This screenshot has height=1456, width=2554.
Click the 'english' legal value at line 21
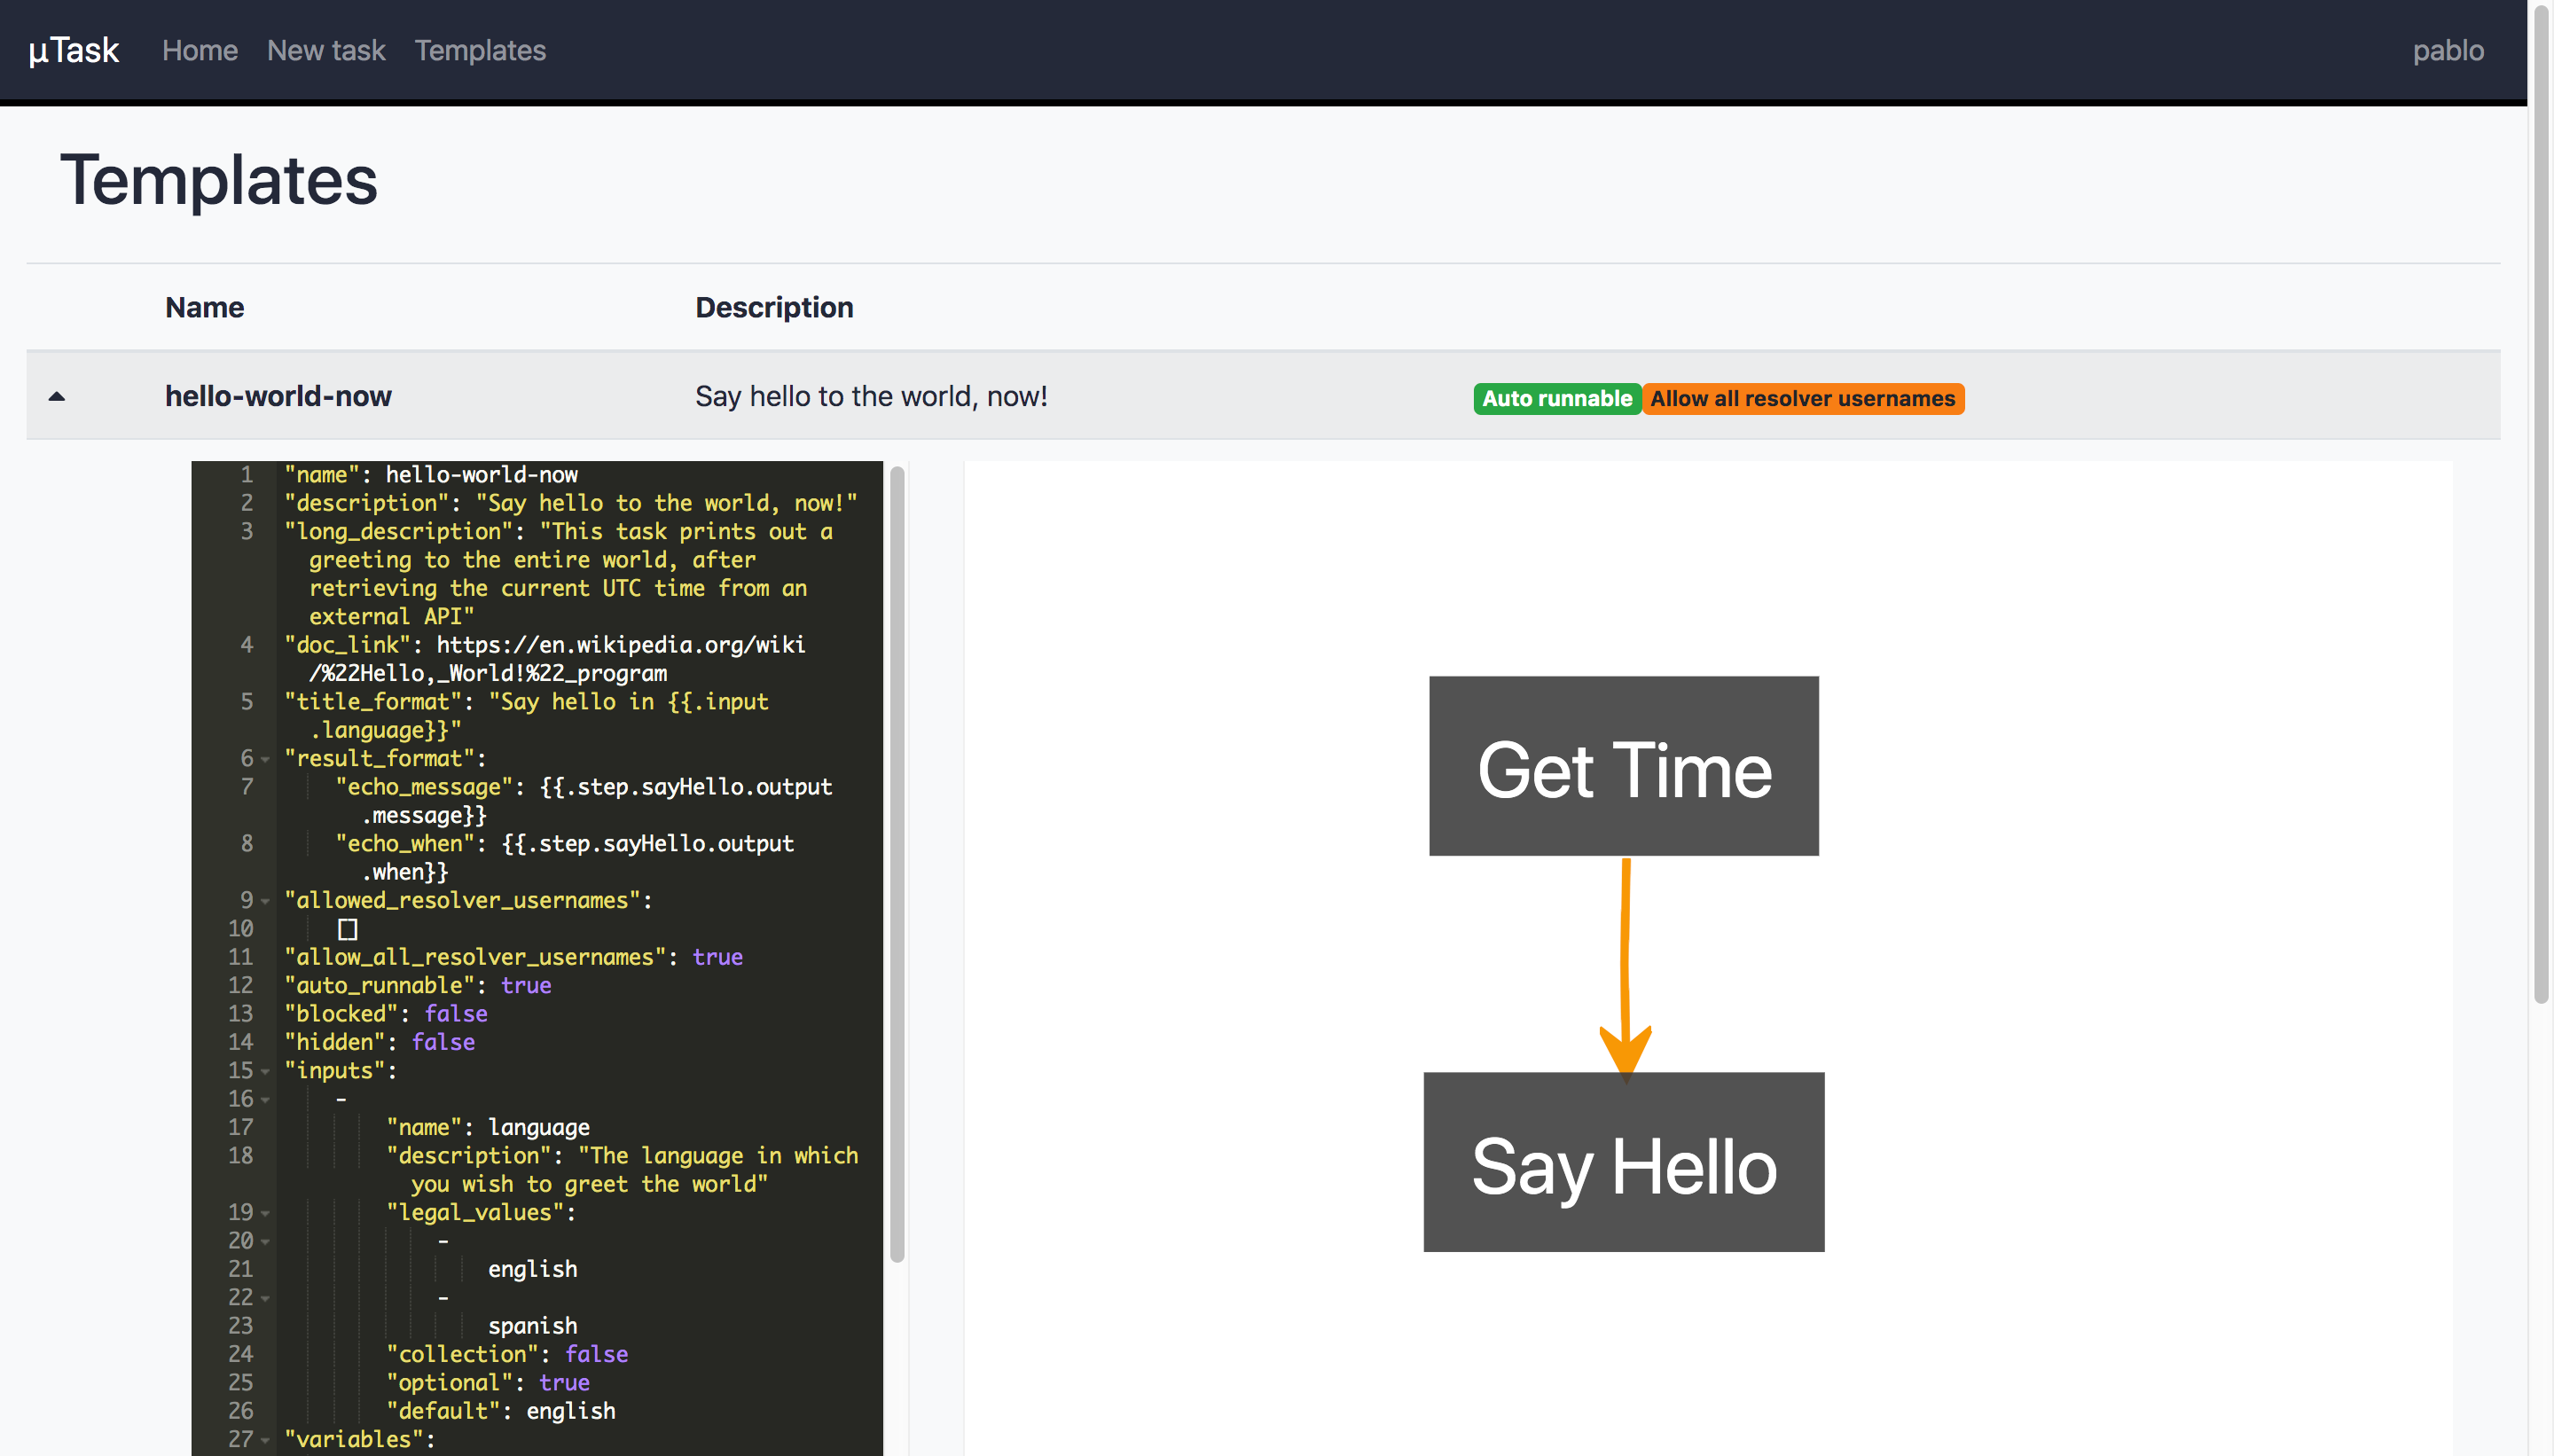(x=532, y=1269)
